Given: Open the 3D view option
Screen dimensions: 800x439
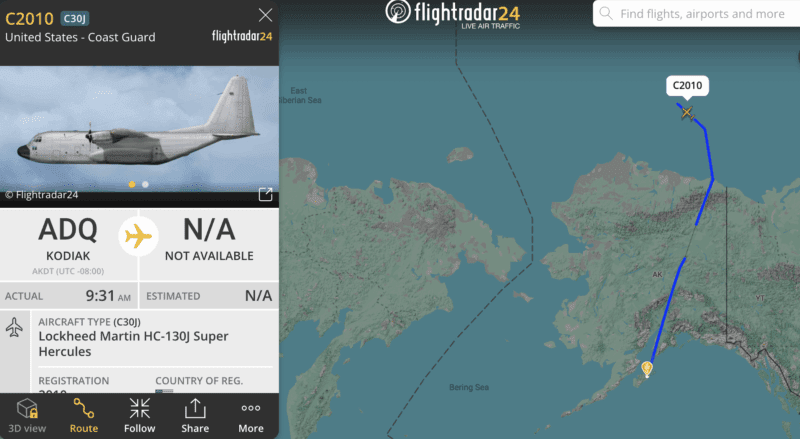Looking at the screenshot, I should [27, 416].
